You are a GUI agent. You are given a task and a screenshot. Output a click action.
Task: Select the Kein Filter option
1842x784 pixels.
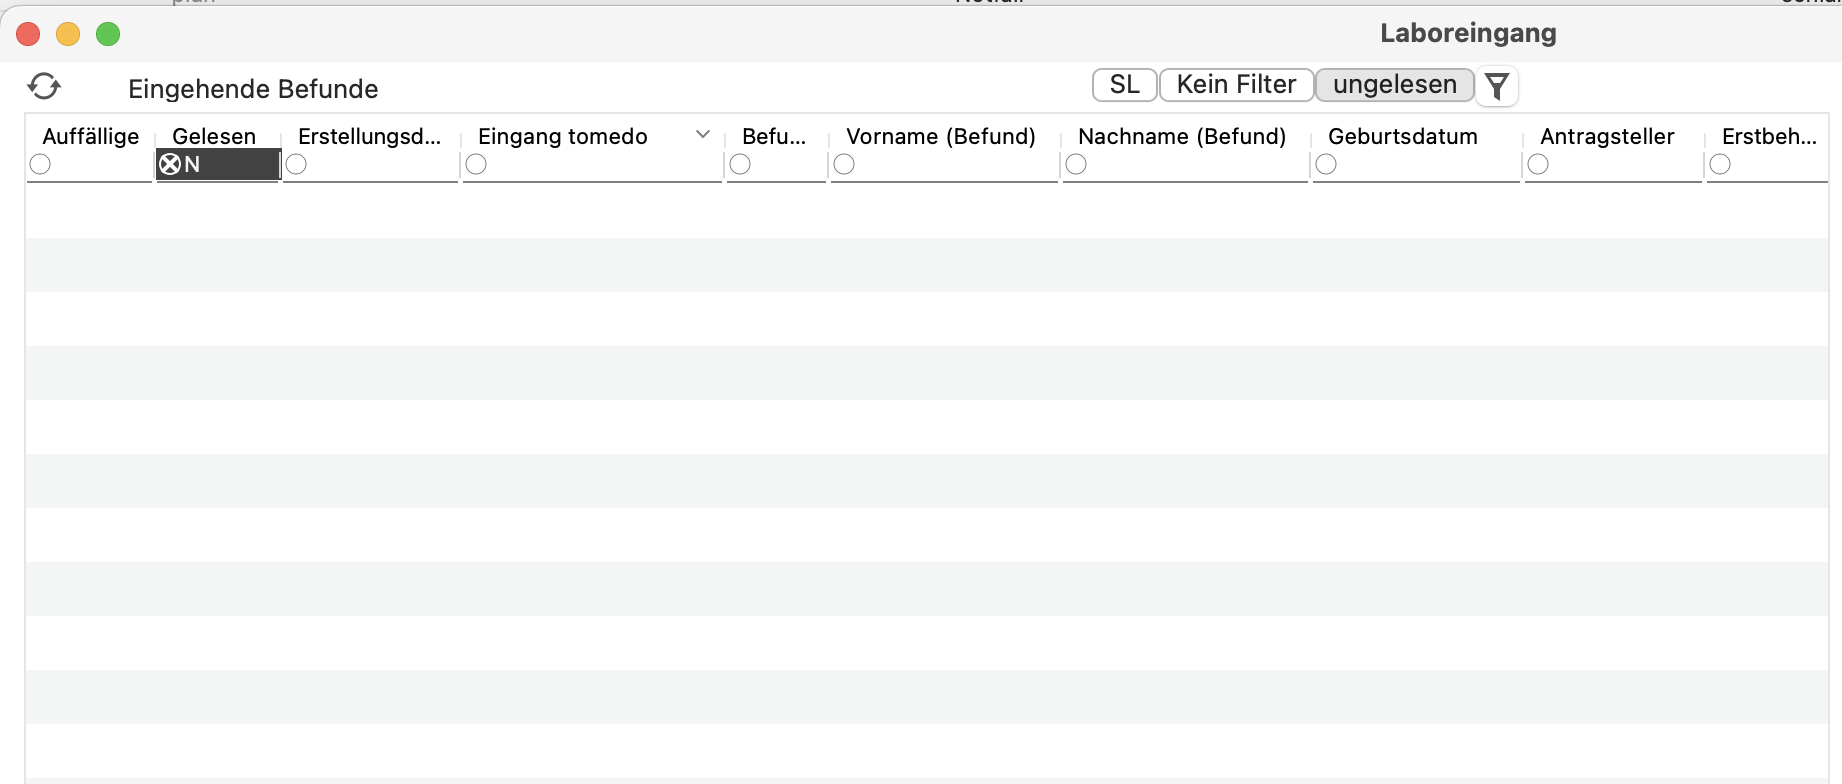(1236, 85)
